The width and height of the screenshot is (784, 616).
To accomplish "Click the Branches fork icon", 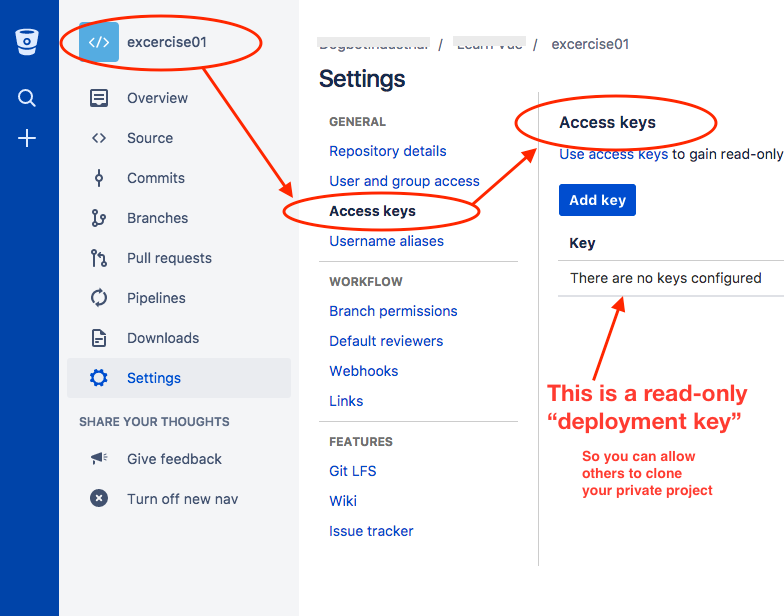I will [98, 218].
